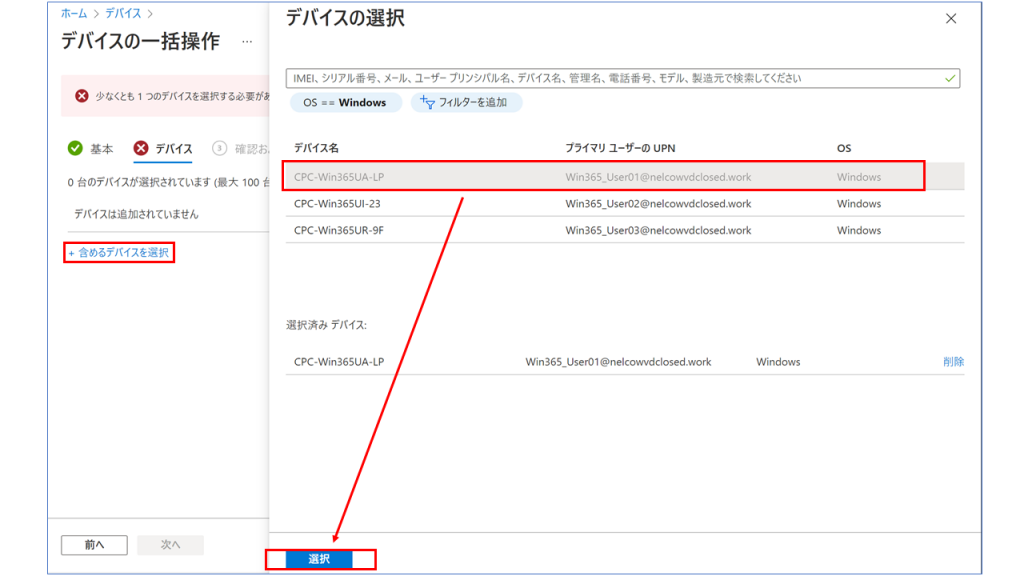
Task: Click green check icon beside 基本
Action: 75,148
